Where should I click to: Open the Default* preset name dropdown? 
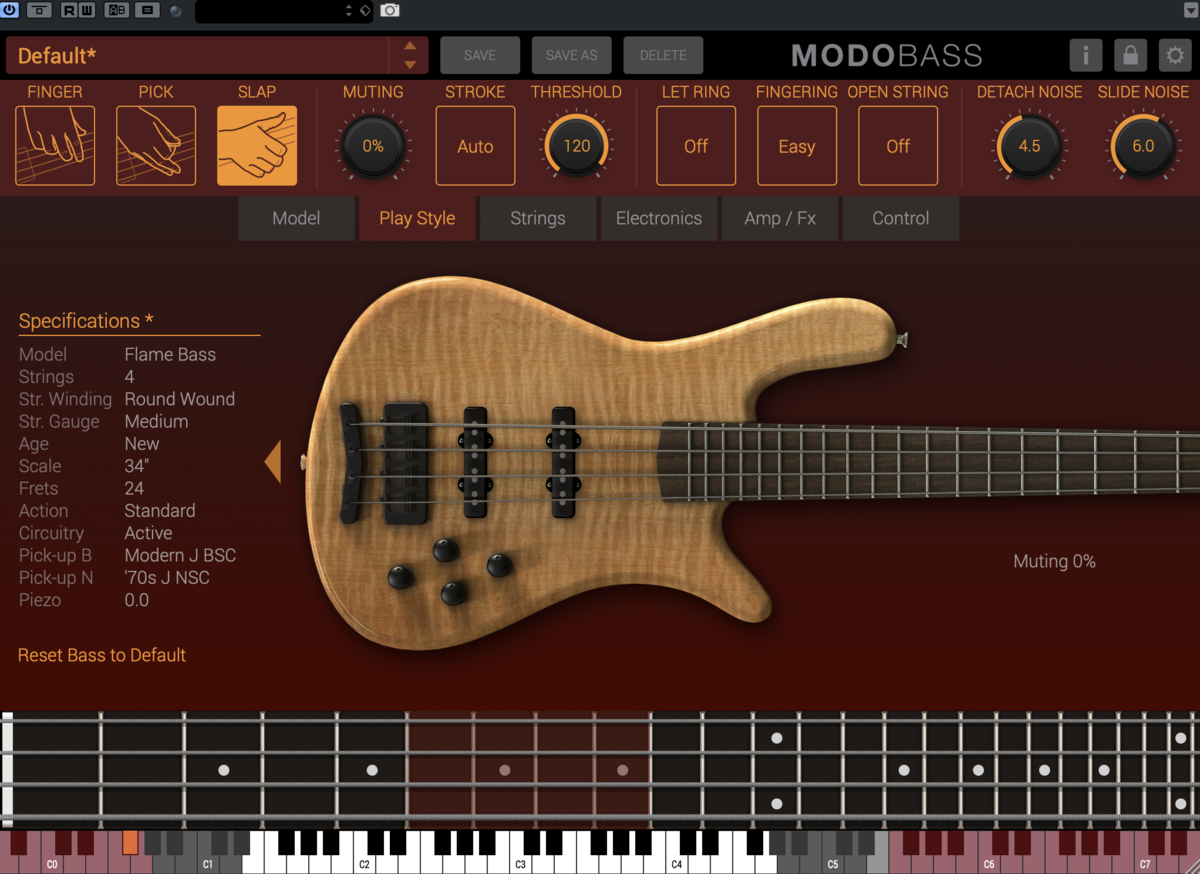coord(197,56)
